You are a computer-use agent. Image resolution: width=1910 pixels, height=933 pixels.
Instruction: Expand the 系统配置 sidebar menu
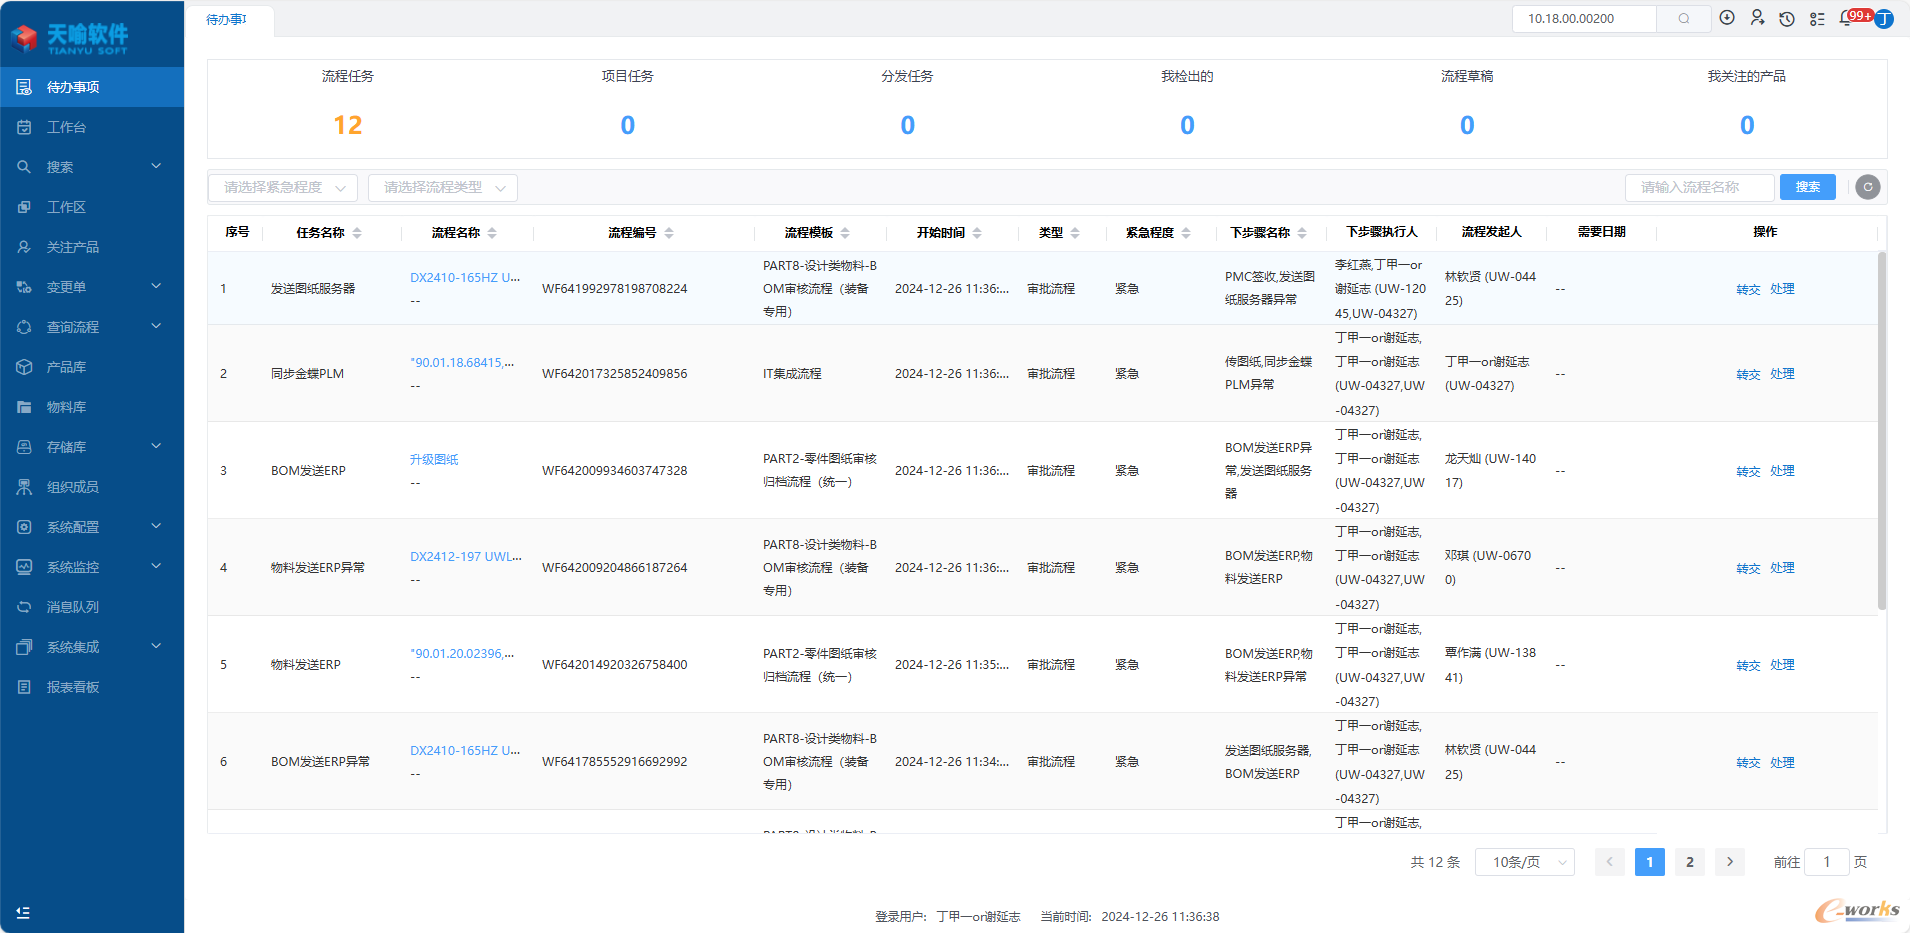click(x=92, y=527)
